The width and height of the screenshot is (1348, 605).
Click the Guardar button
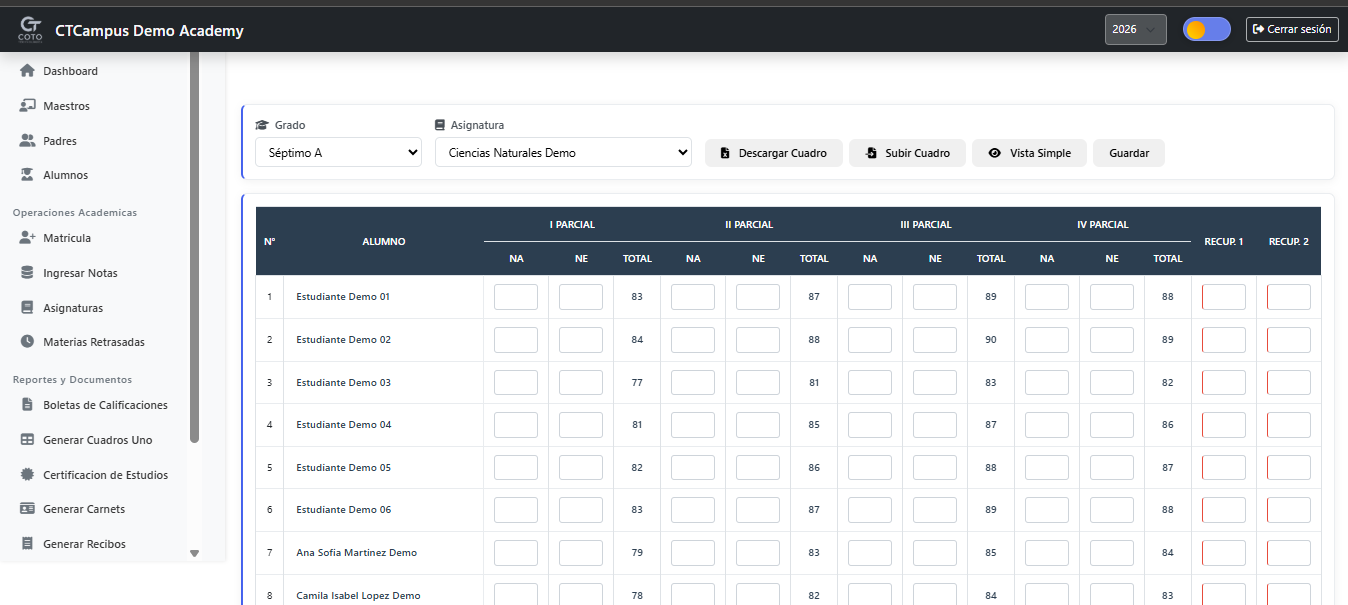point(1129,153)
